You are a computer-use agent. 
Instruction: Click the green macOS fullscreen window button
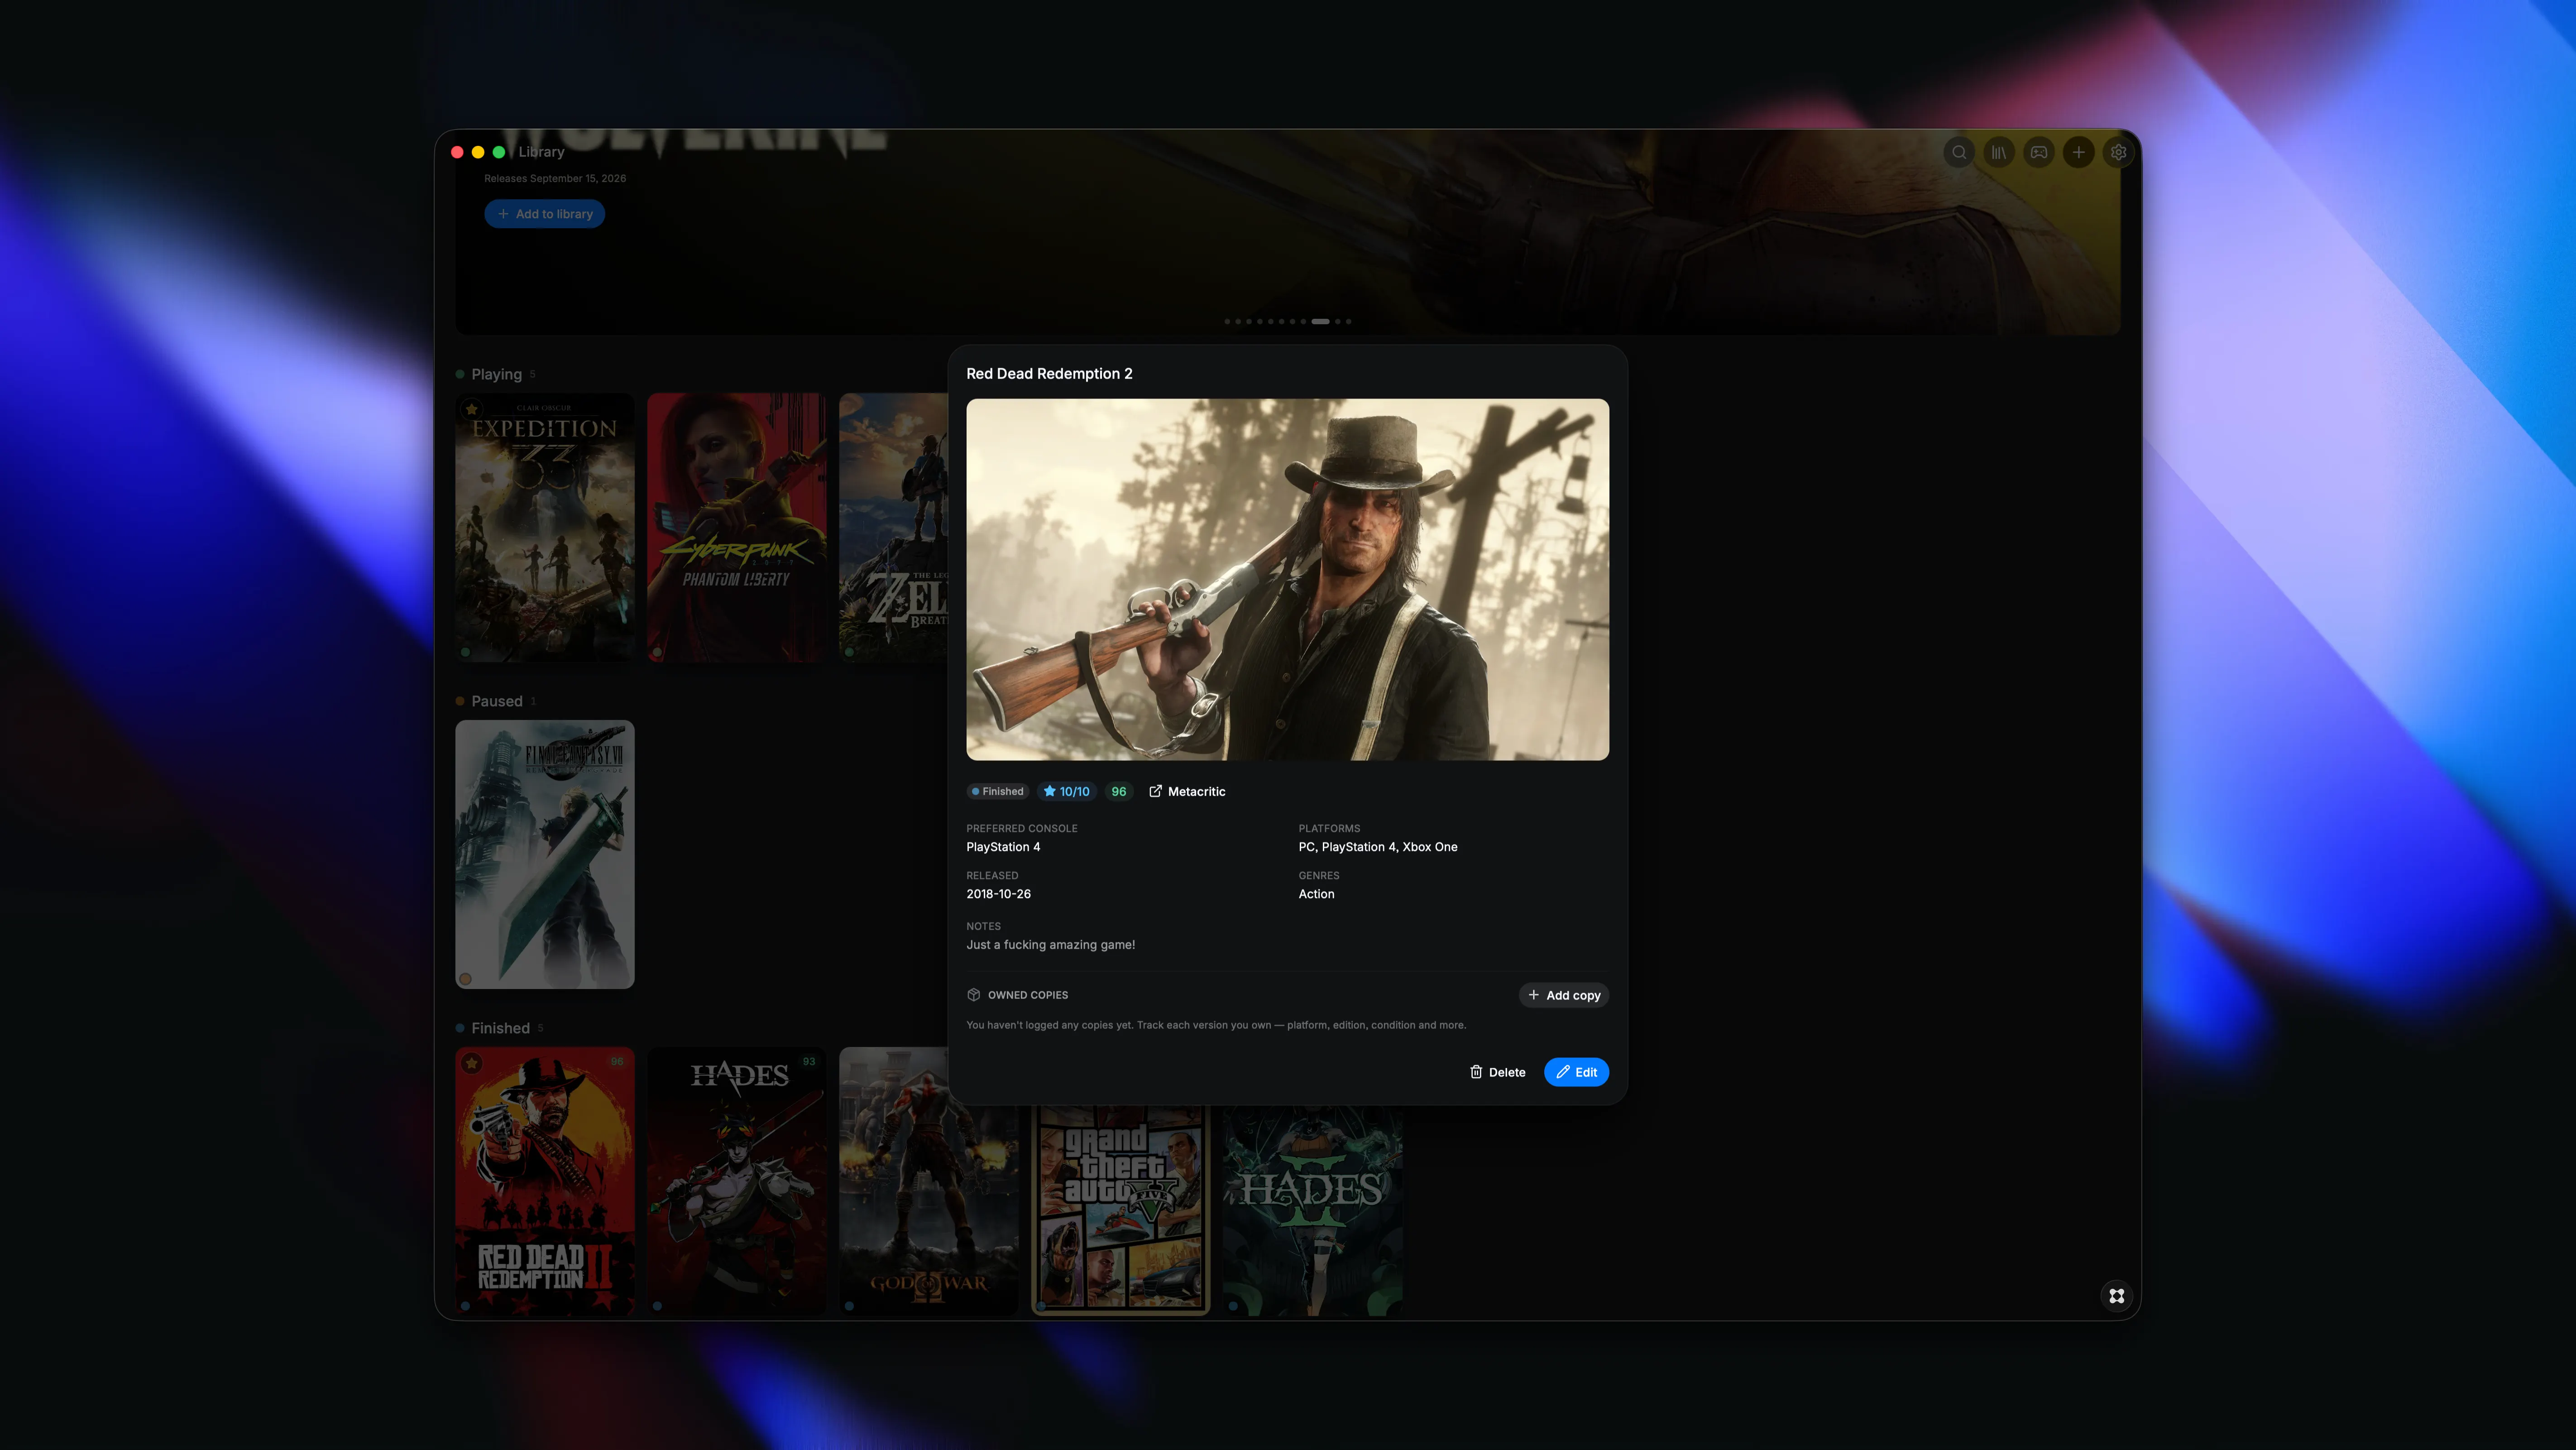[499, 152]
